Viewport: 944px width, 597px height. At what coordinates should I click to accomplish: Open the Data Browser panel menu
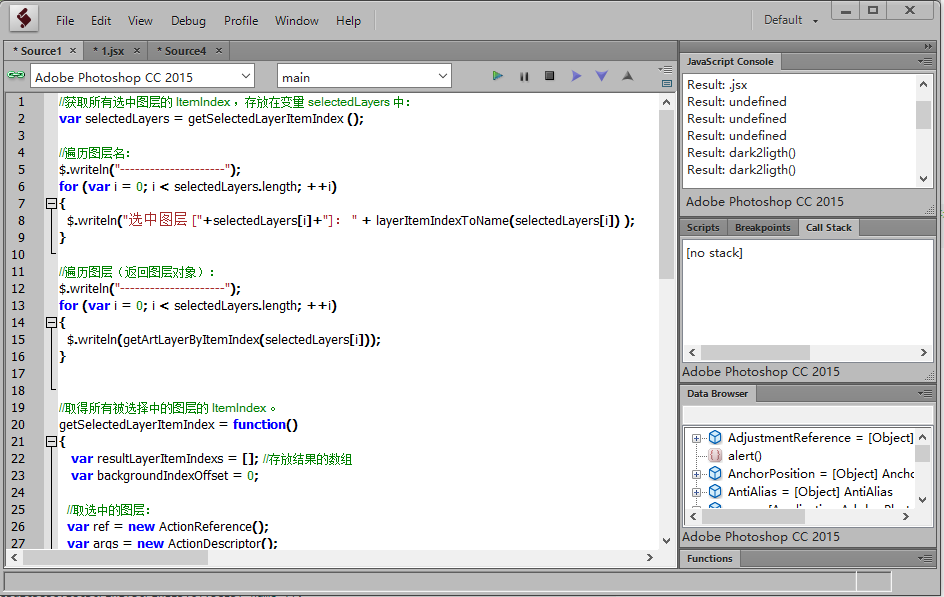(925, 394)
